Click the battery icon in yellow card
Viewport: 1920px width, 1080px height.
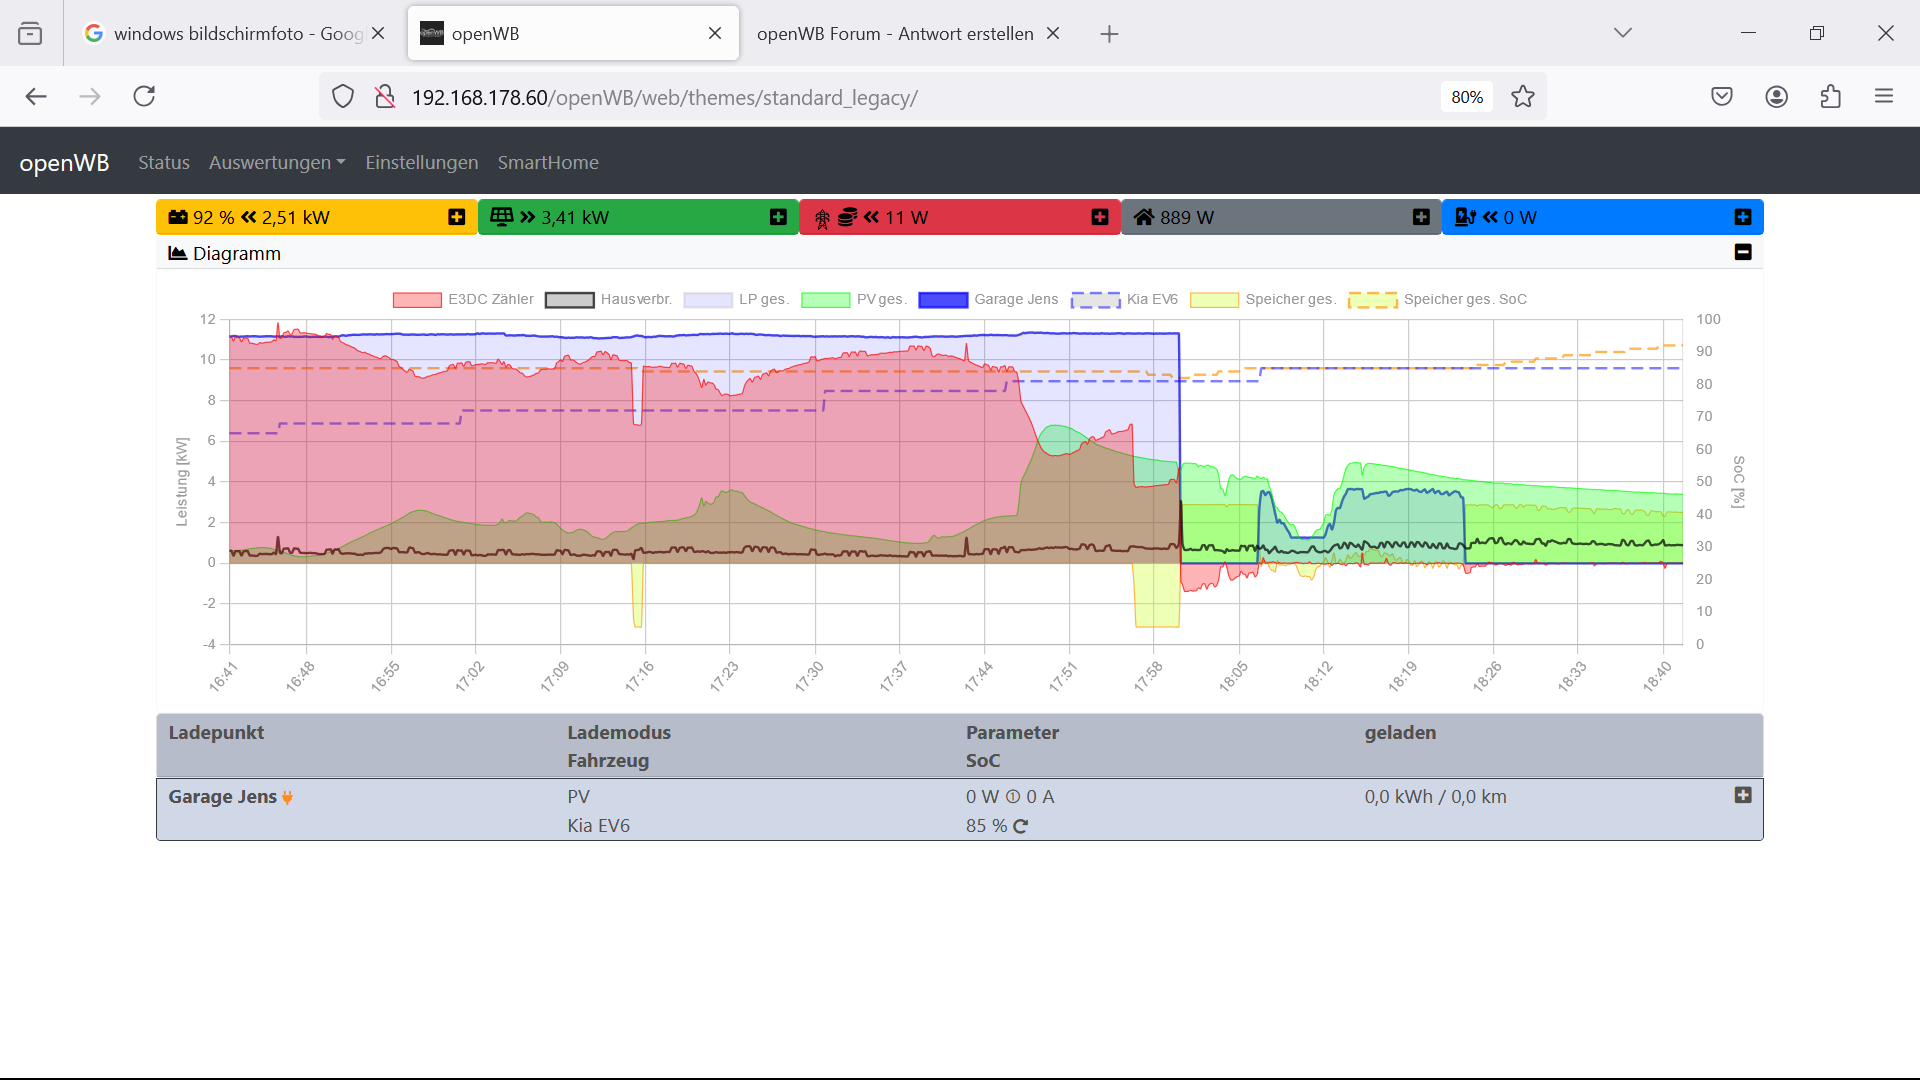[178, 217]
